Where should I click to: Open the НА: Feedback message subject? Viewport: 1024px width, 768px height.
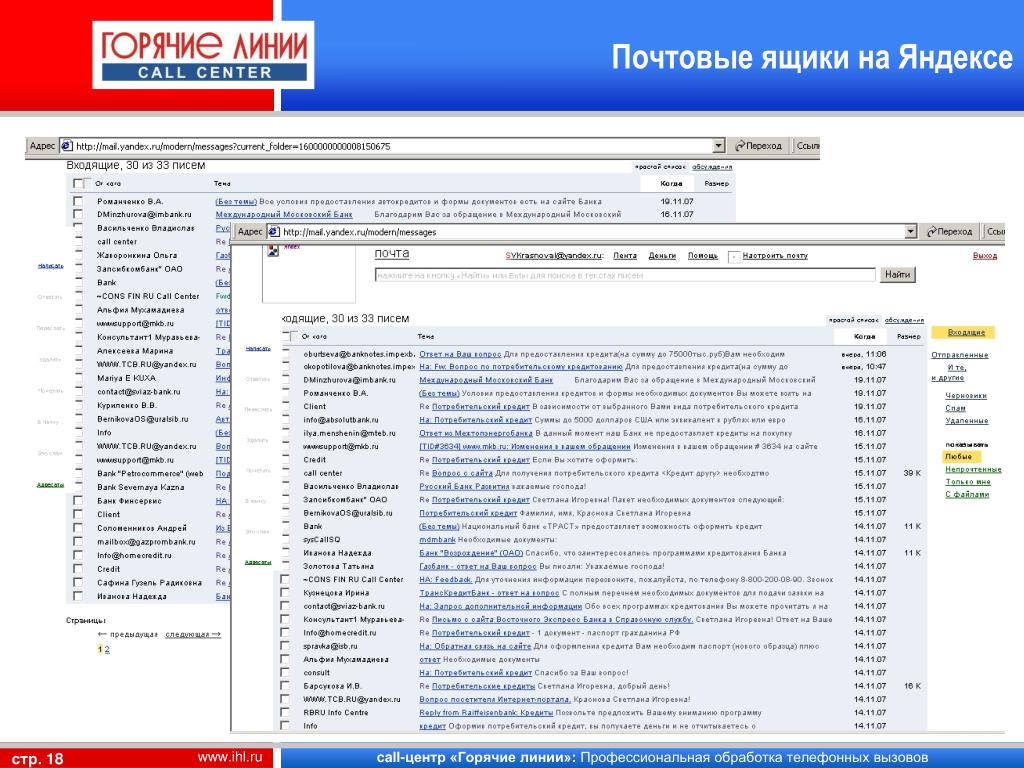coord(445,579)
